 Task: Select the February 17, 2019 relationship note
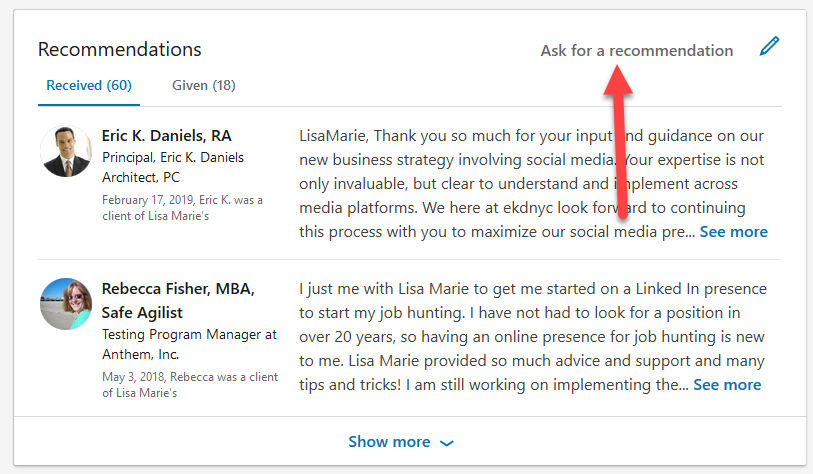182,207
